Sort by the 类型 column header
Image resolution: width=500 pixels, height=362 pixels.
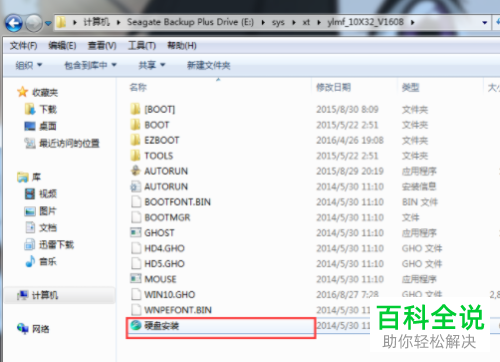[x=410, y=87]
